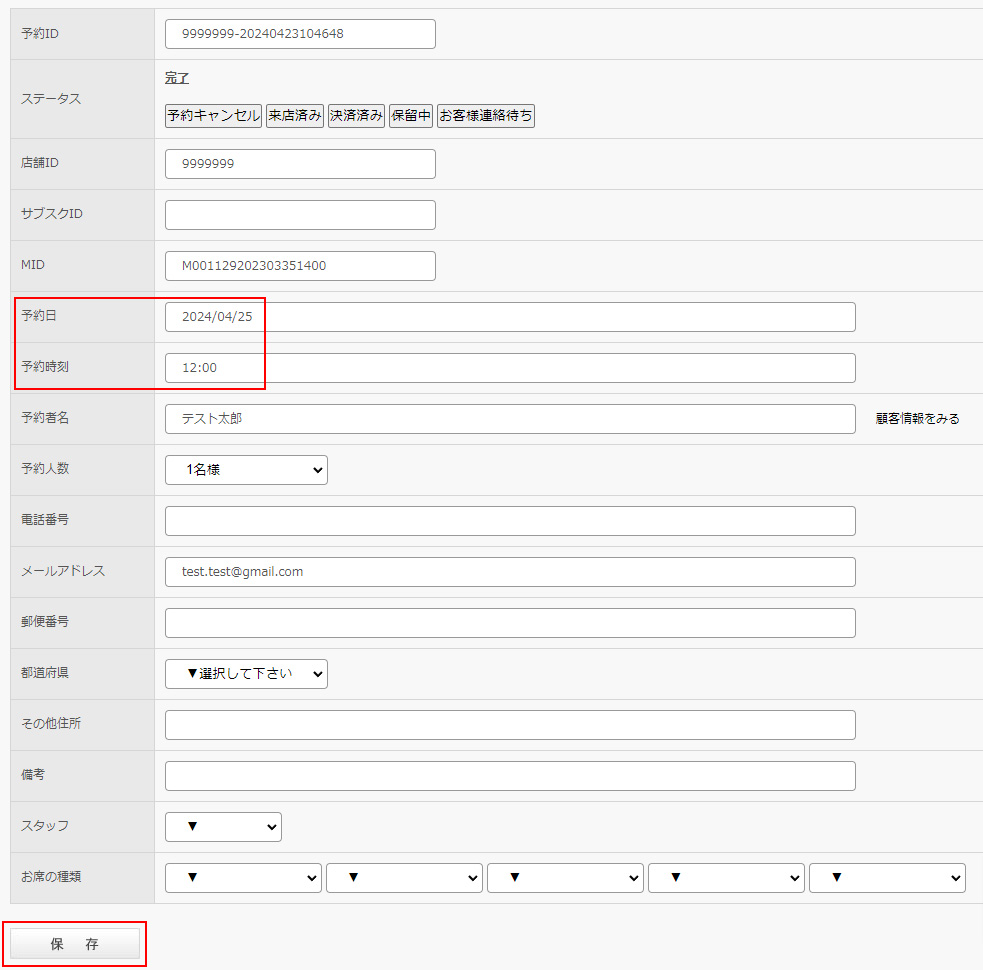Open the スタッフ dropdown
Viewport: 983px width, 970px height.
pos(223,827)
